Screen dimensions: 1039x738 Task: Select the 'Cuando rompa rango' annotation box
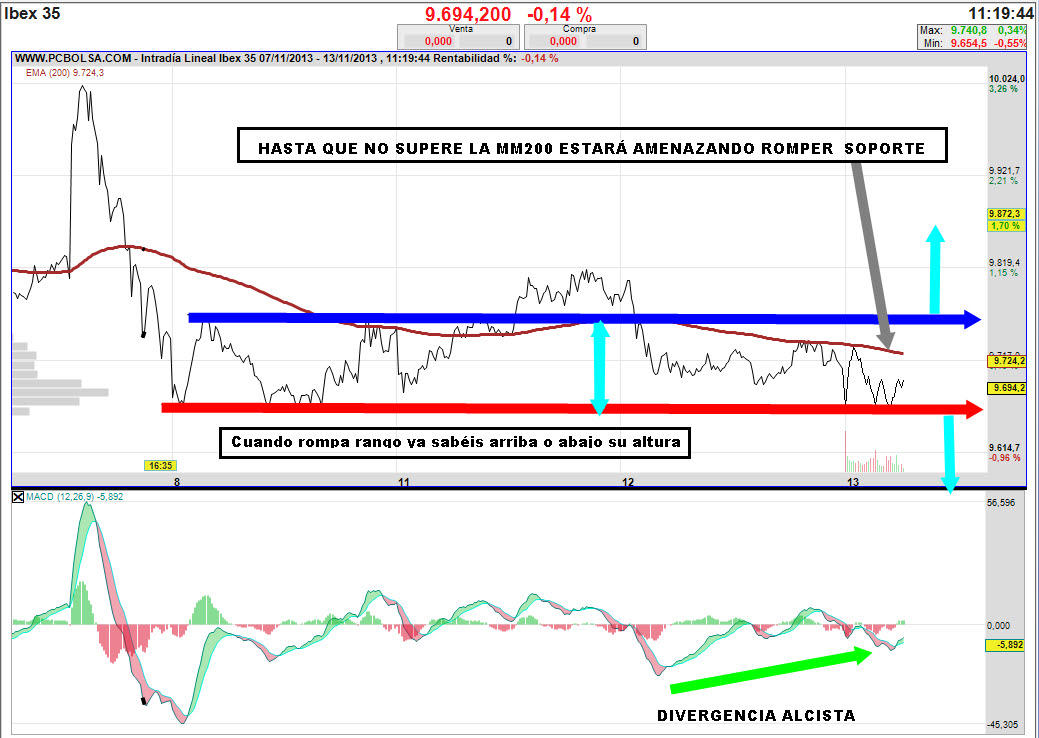pos(455,442)
